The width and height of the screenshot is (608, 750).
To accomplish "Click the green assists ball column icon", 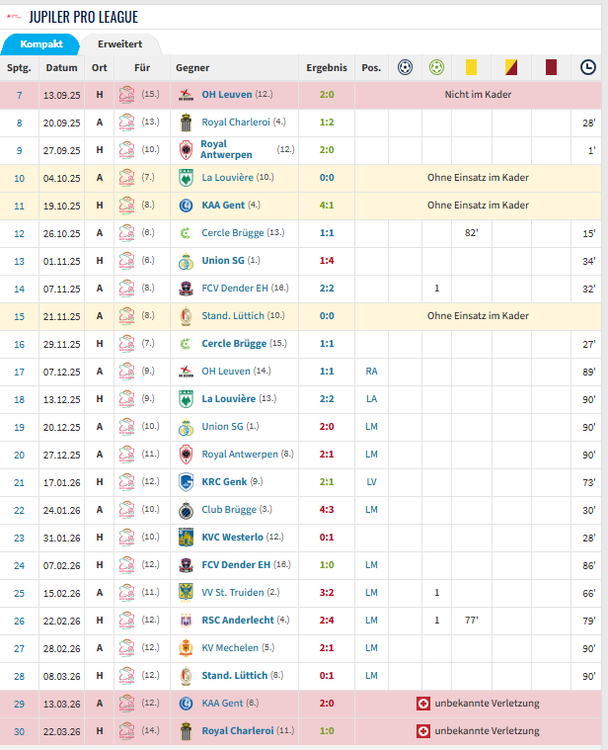I will coord(436,67).
